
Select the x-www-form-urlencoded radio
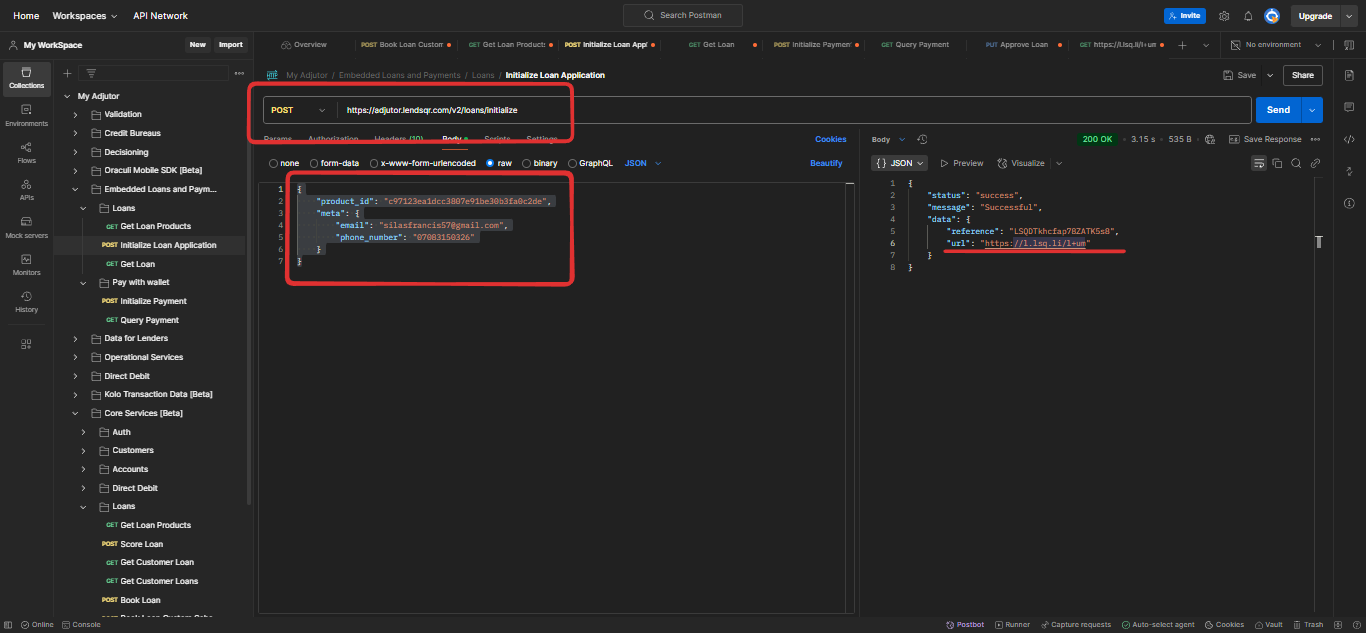(374, 163)
